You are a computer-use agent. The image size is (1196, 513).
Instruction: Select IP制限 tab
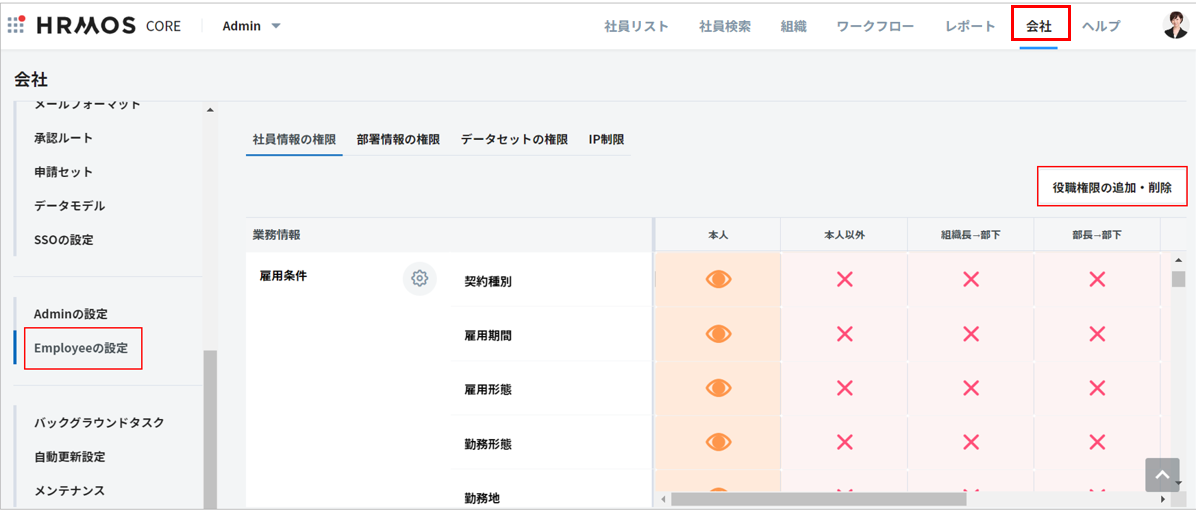(x=606, y=140)
